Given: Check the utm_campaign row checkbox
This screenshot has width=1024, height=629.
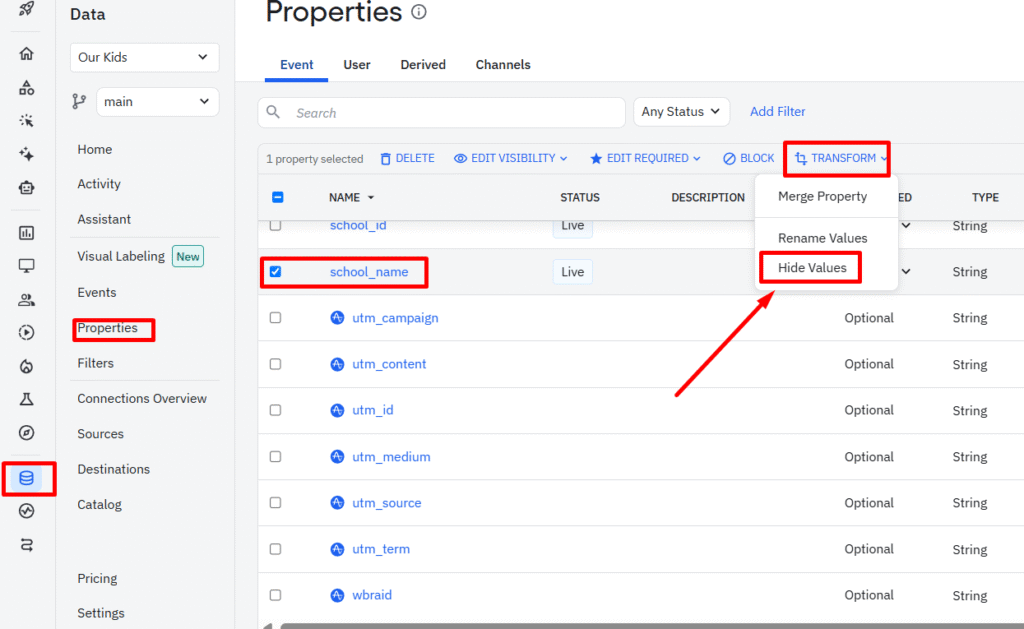Looking at the screenshot, I should pyautogui.click(x=276, y=318).
